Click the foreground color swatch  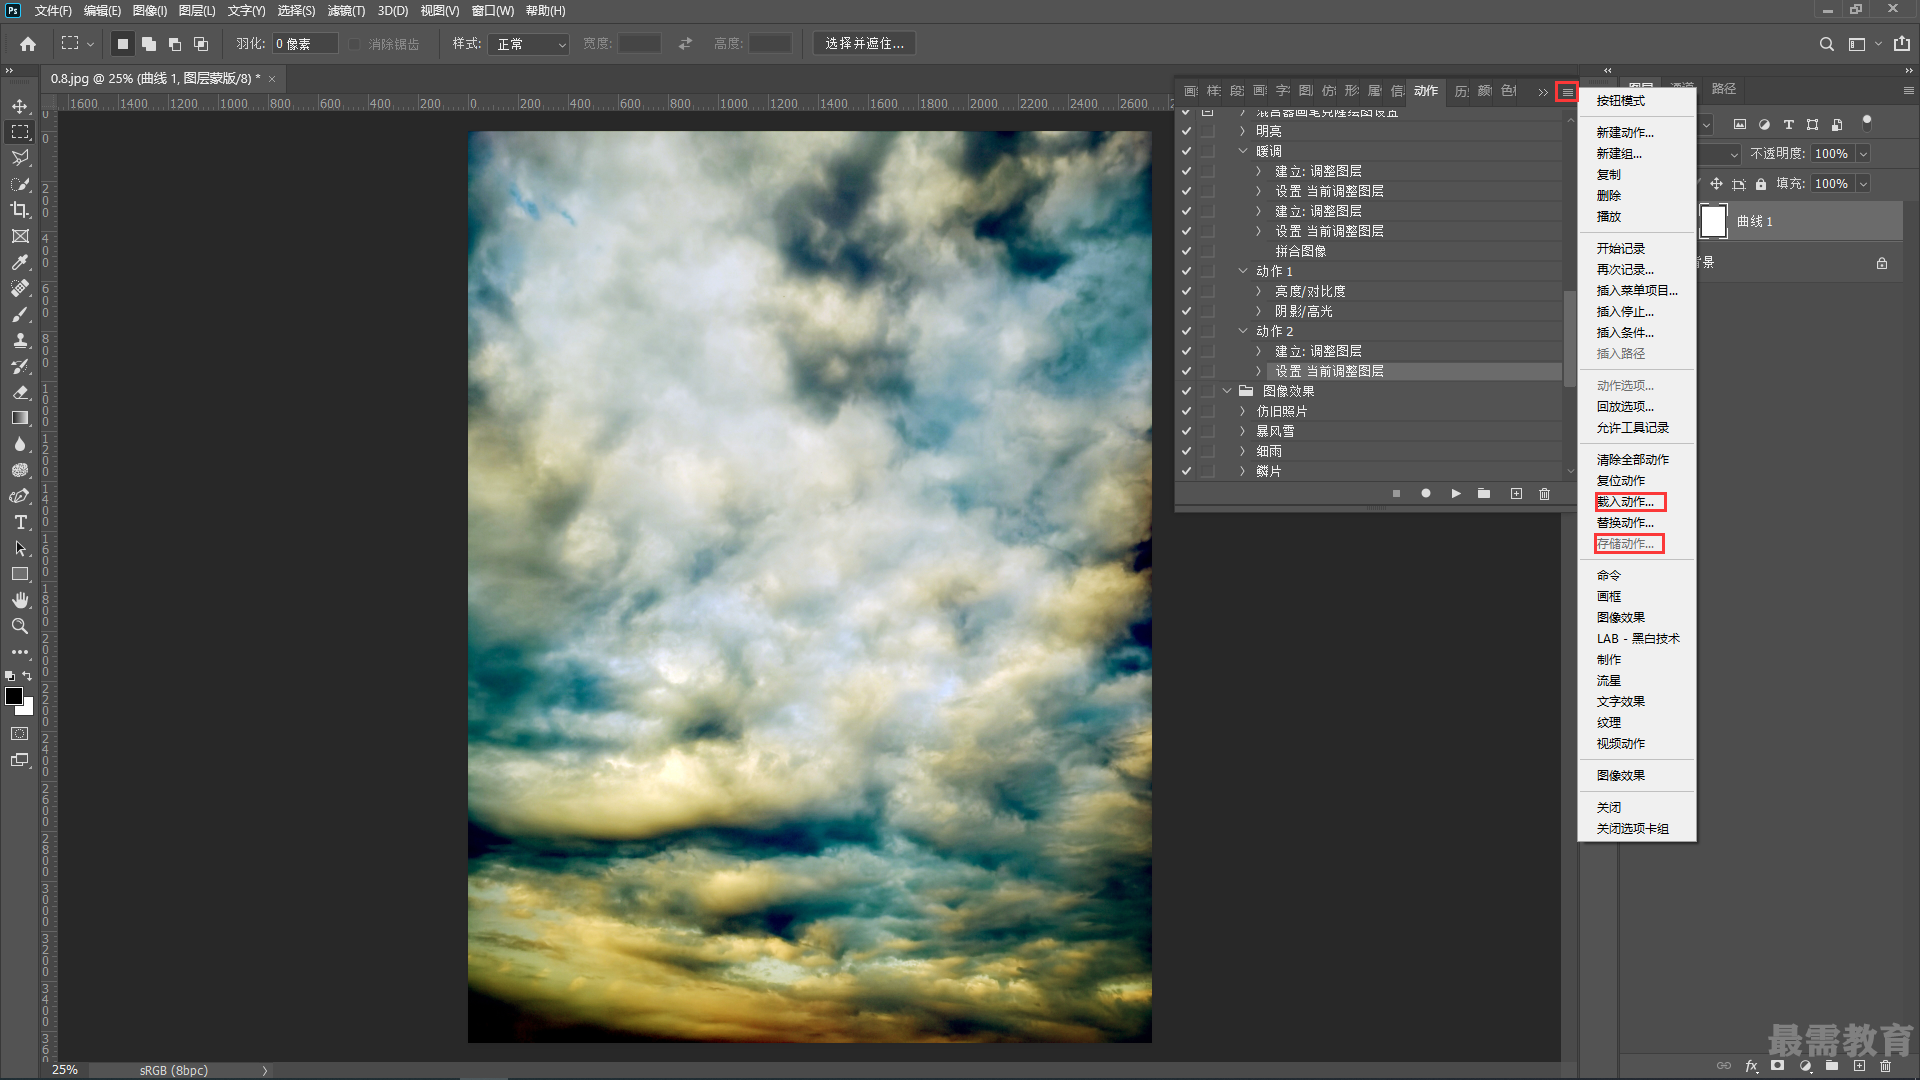(14, 696)
